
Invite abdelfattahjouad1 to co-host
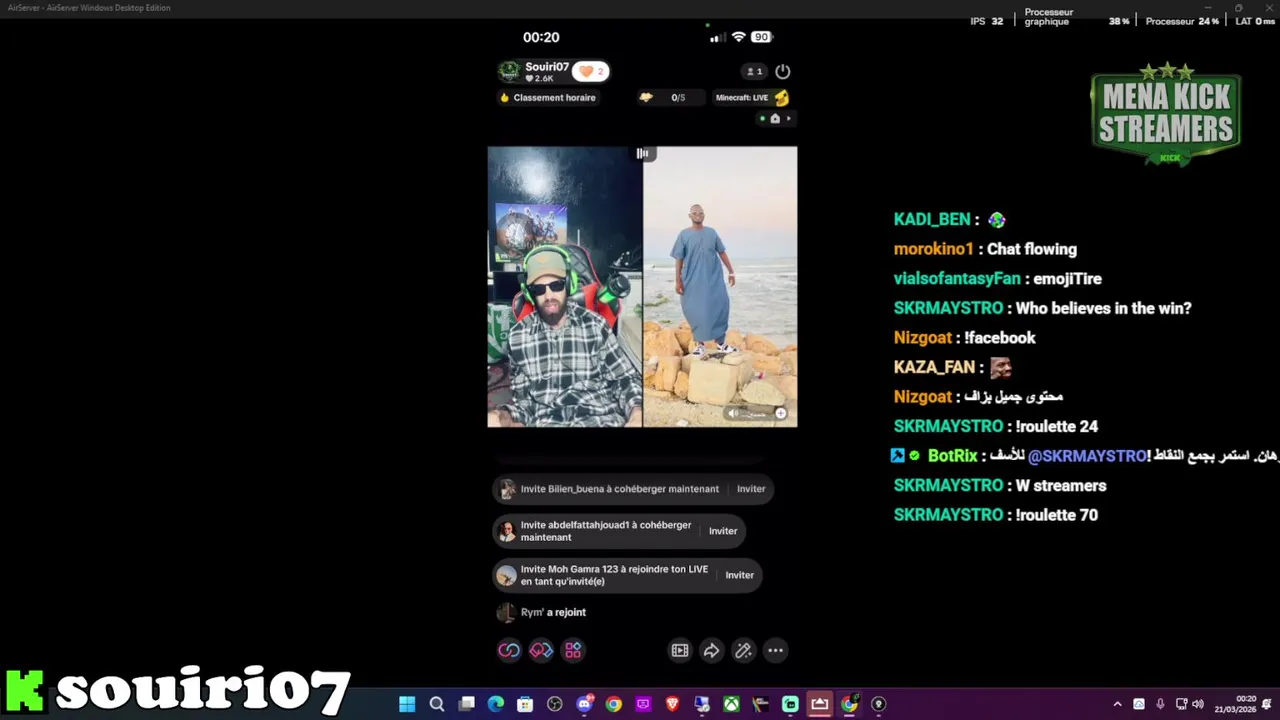point(723,531)
